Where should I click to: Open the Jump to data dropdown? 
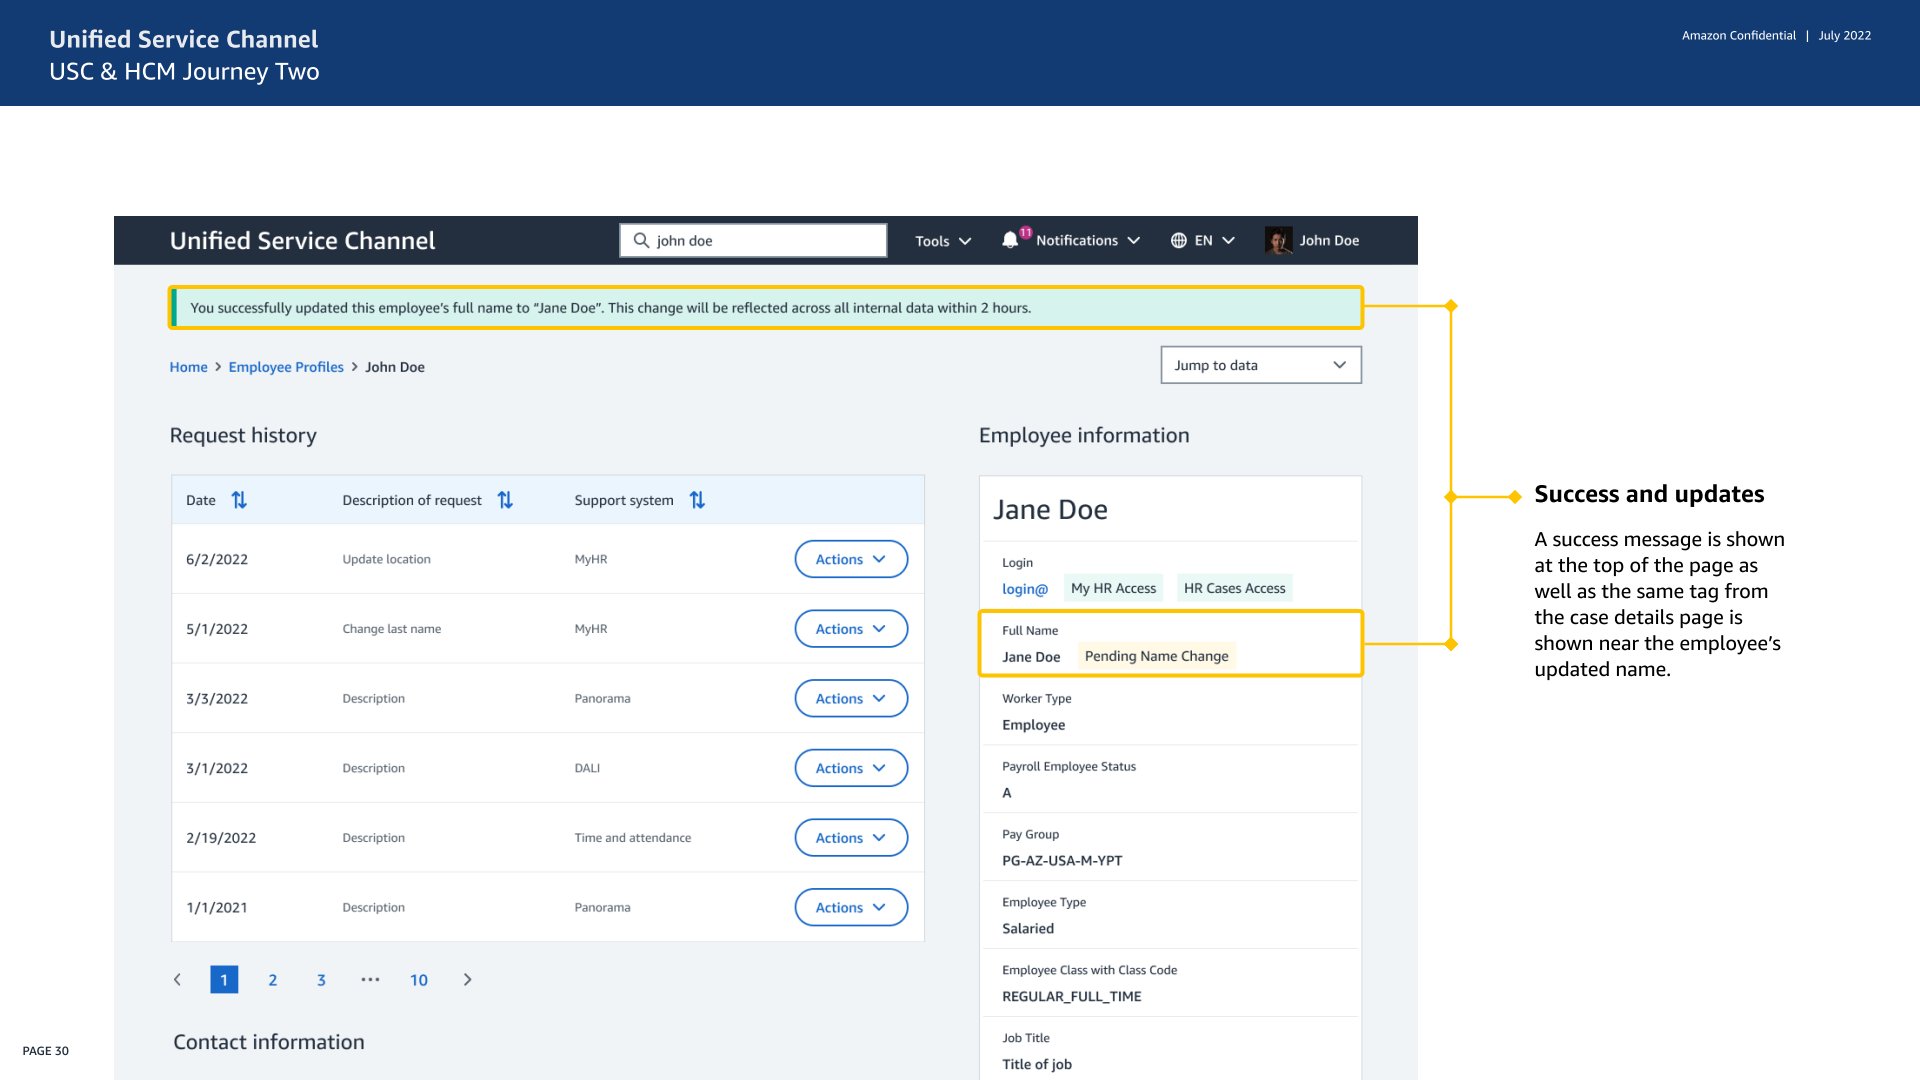coord(1260,365)
